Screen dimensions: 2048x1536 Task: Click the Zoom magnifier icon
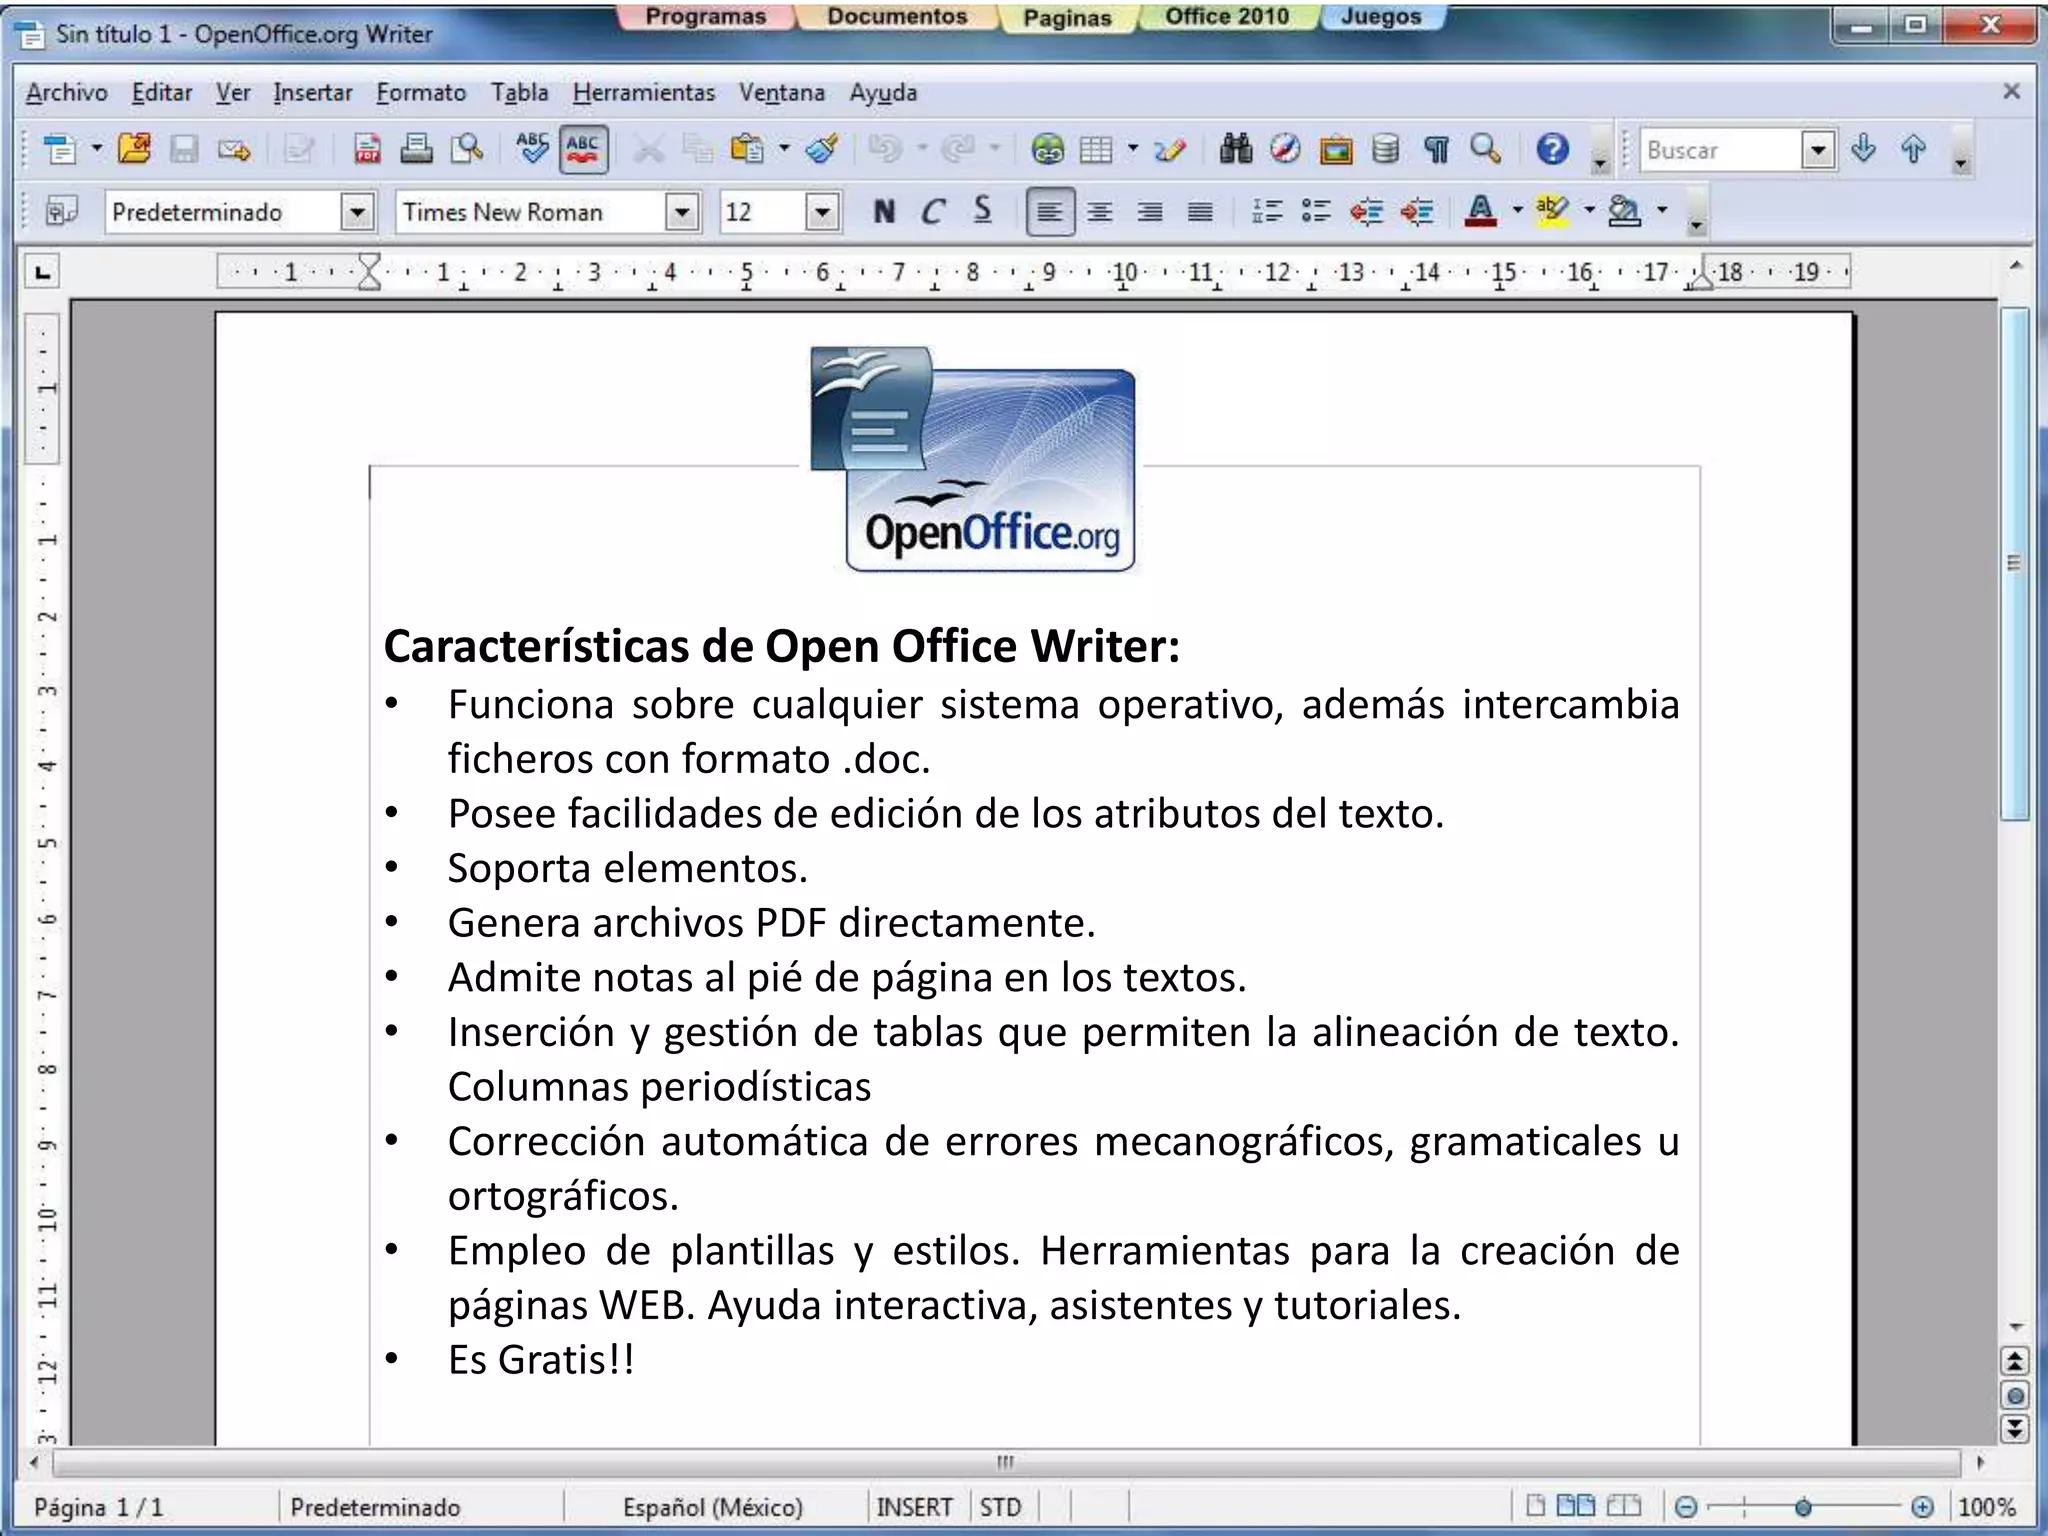point(1486,150)
